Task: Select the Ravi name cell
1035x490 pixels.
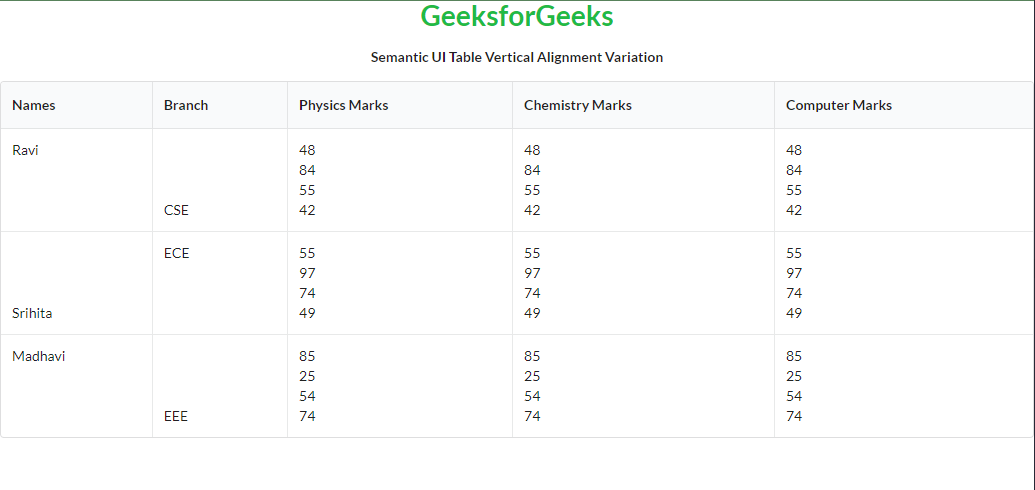Action: coord(25,150)
